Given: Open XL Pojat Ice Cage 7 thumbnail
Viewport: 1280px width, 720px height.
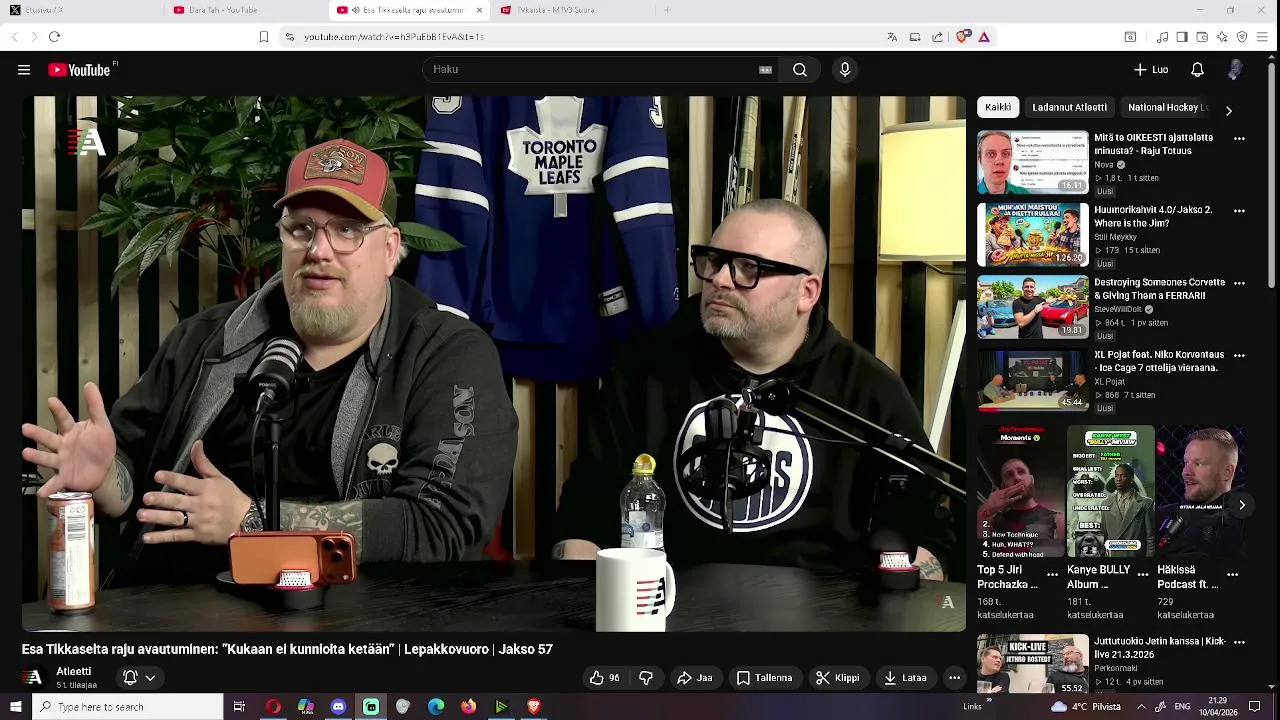Looking at the screenshot, I should tap(1033, 380).
